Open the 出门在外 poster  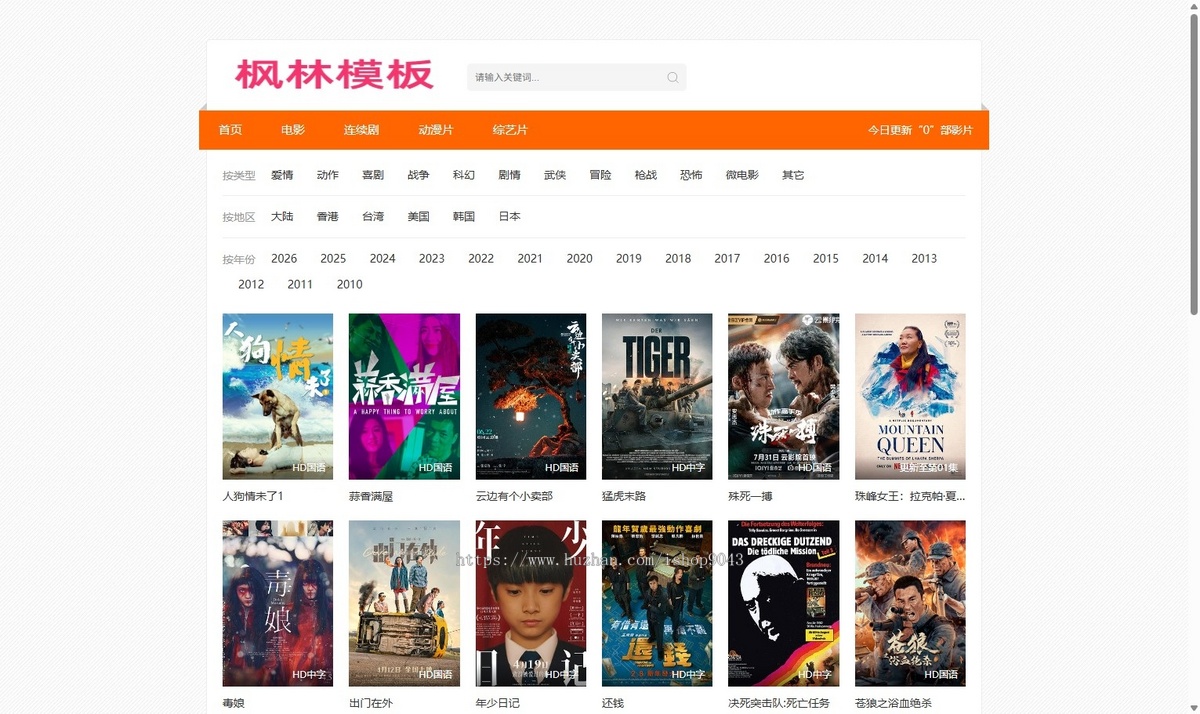point(404,603)
